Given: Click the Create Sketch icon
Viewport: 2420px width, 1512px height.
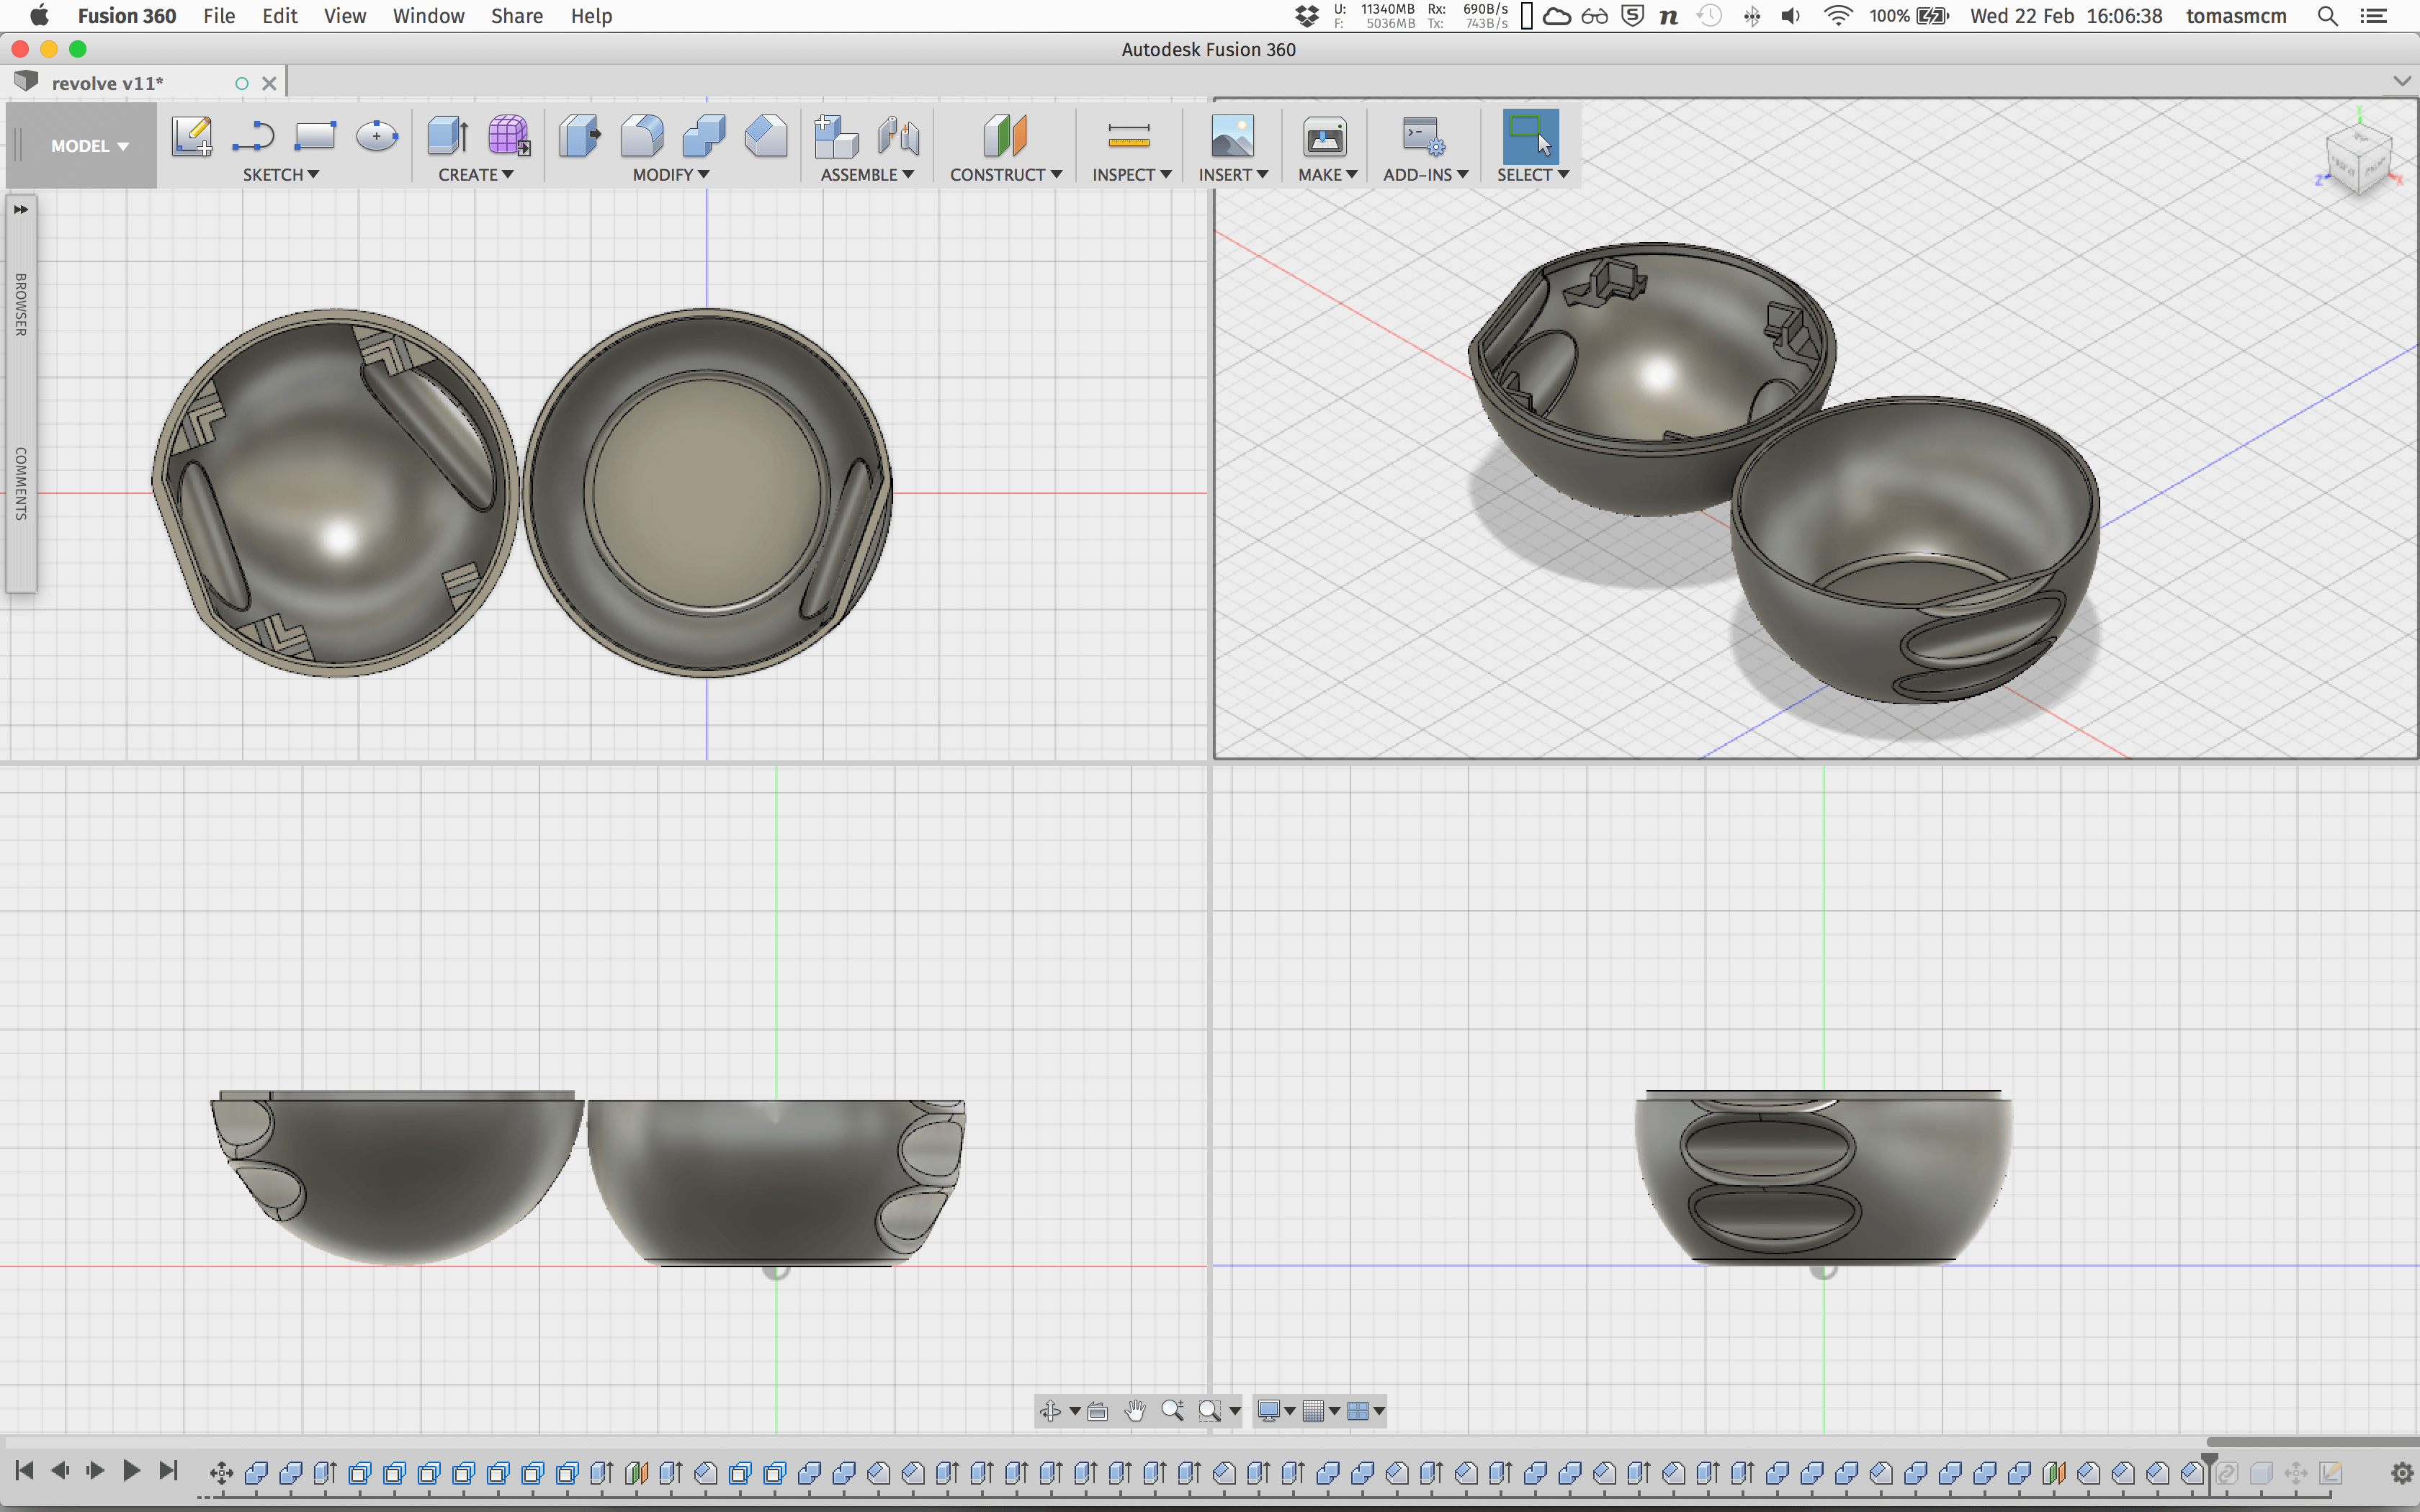Looking at the screenshot, I should (191, 136).
